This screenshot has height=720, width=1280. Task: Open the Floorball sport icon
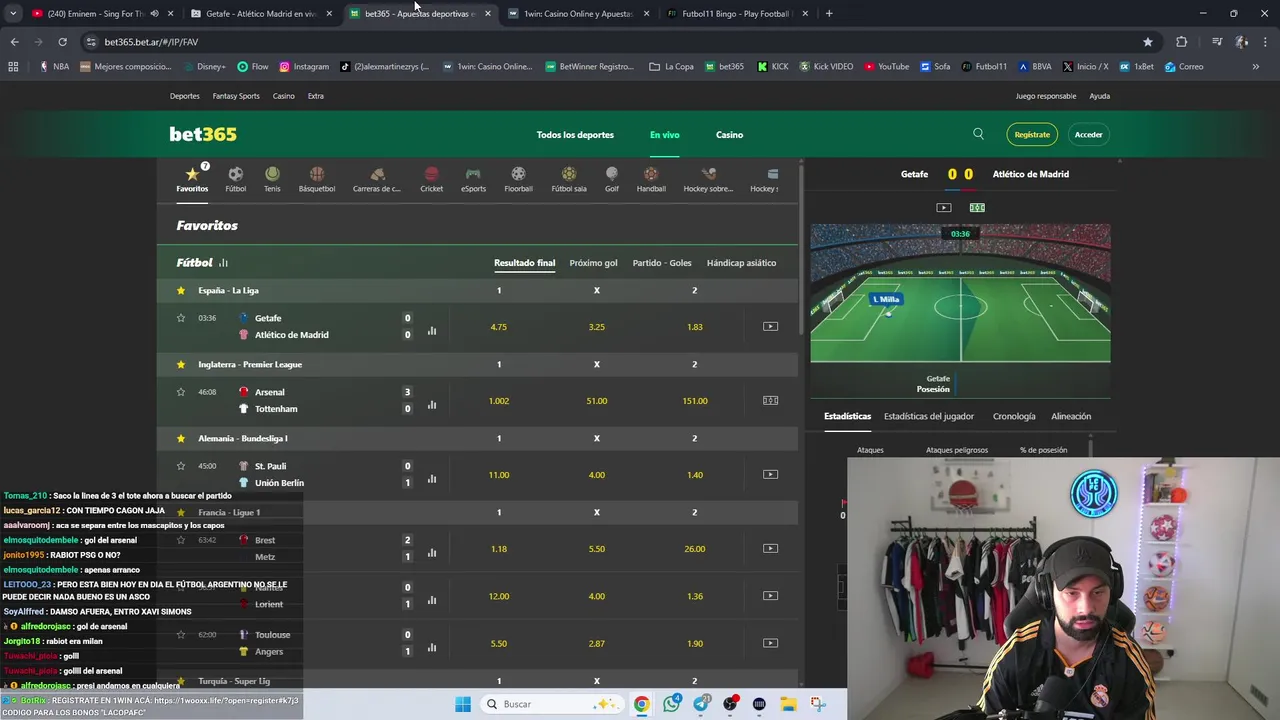coord(518,179)
